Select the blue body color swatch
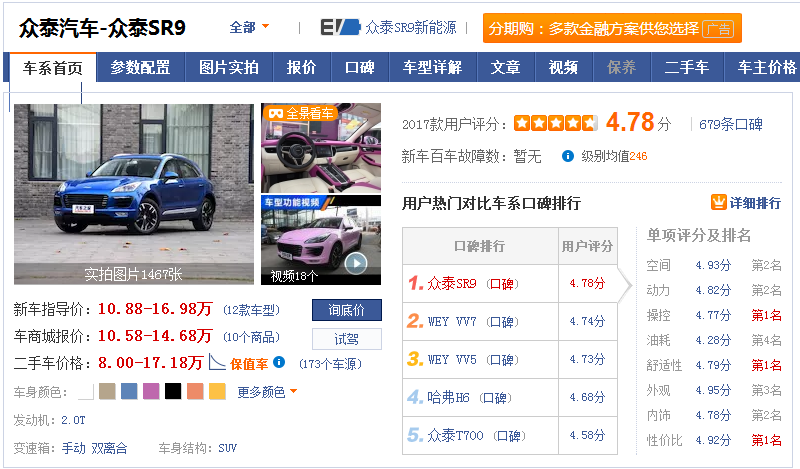 pos(129,391)
